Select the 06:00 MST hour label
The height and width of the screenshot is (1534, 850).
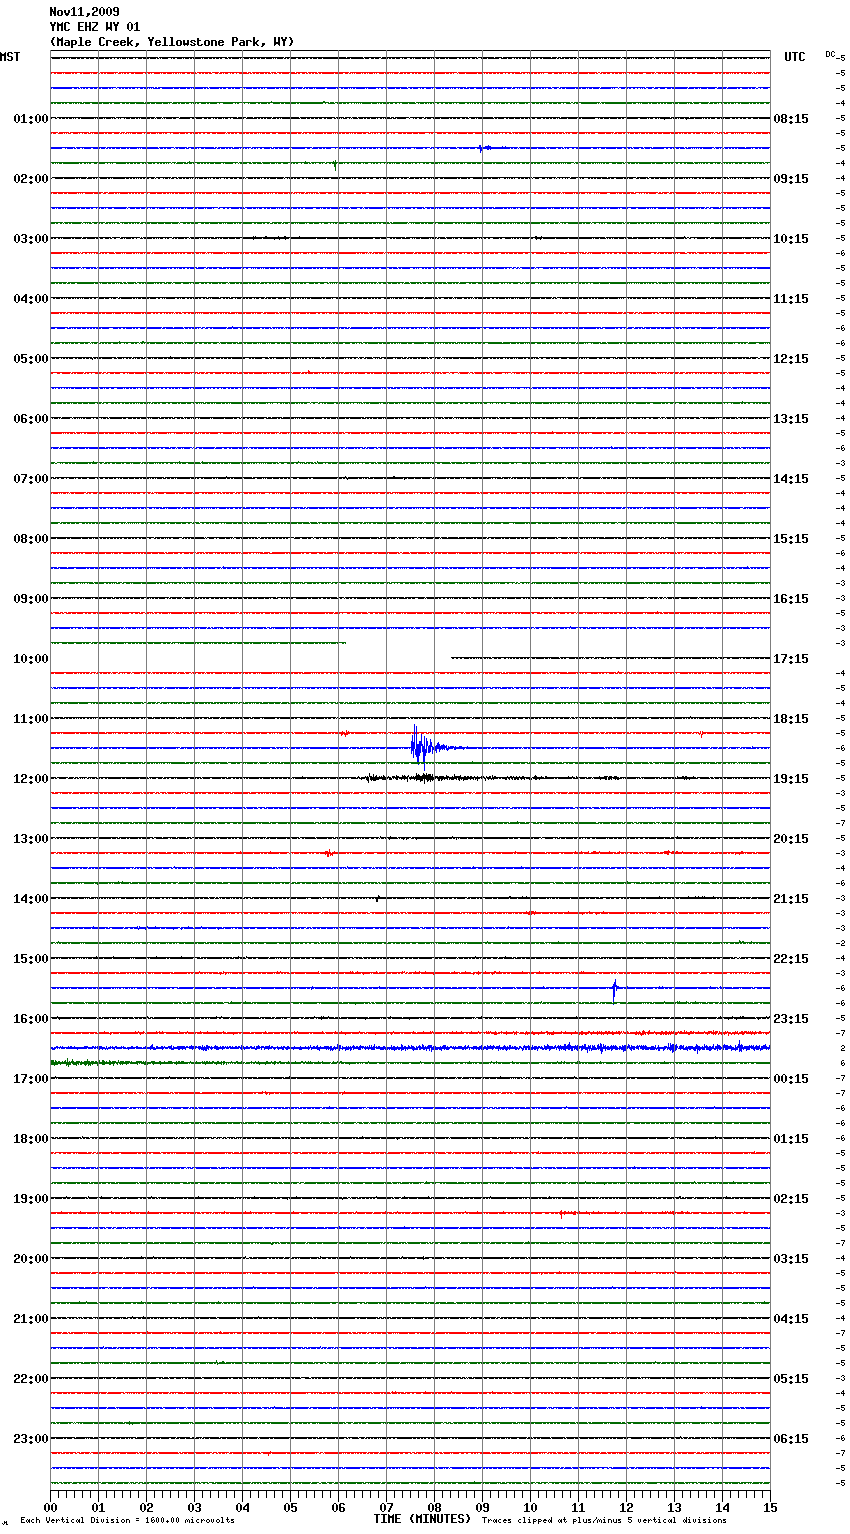pyautogui.click(x=31, y=419)
